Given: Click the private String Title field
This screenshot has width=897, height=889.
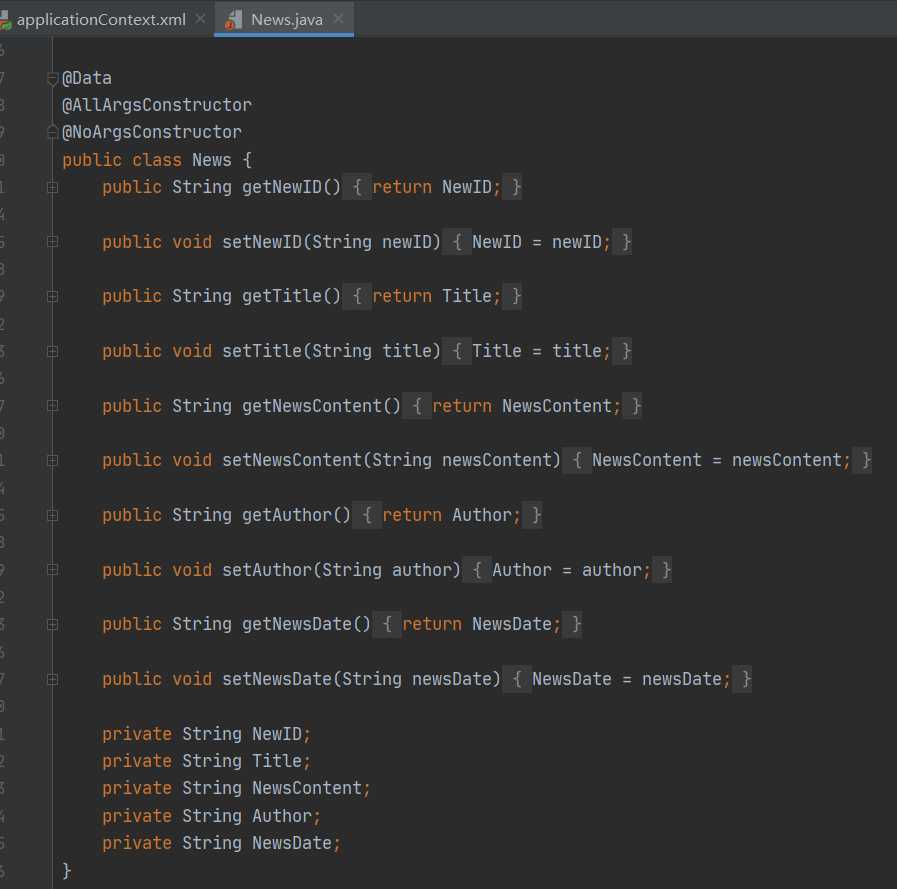Looking at the screenshot, I should tap(207, 761).
